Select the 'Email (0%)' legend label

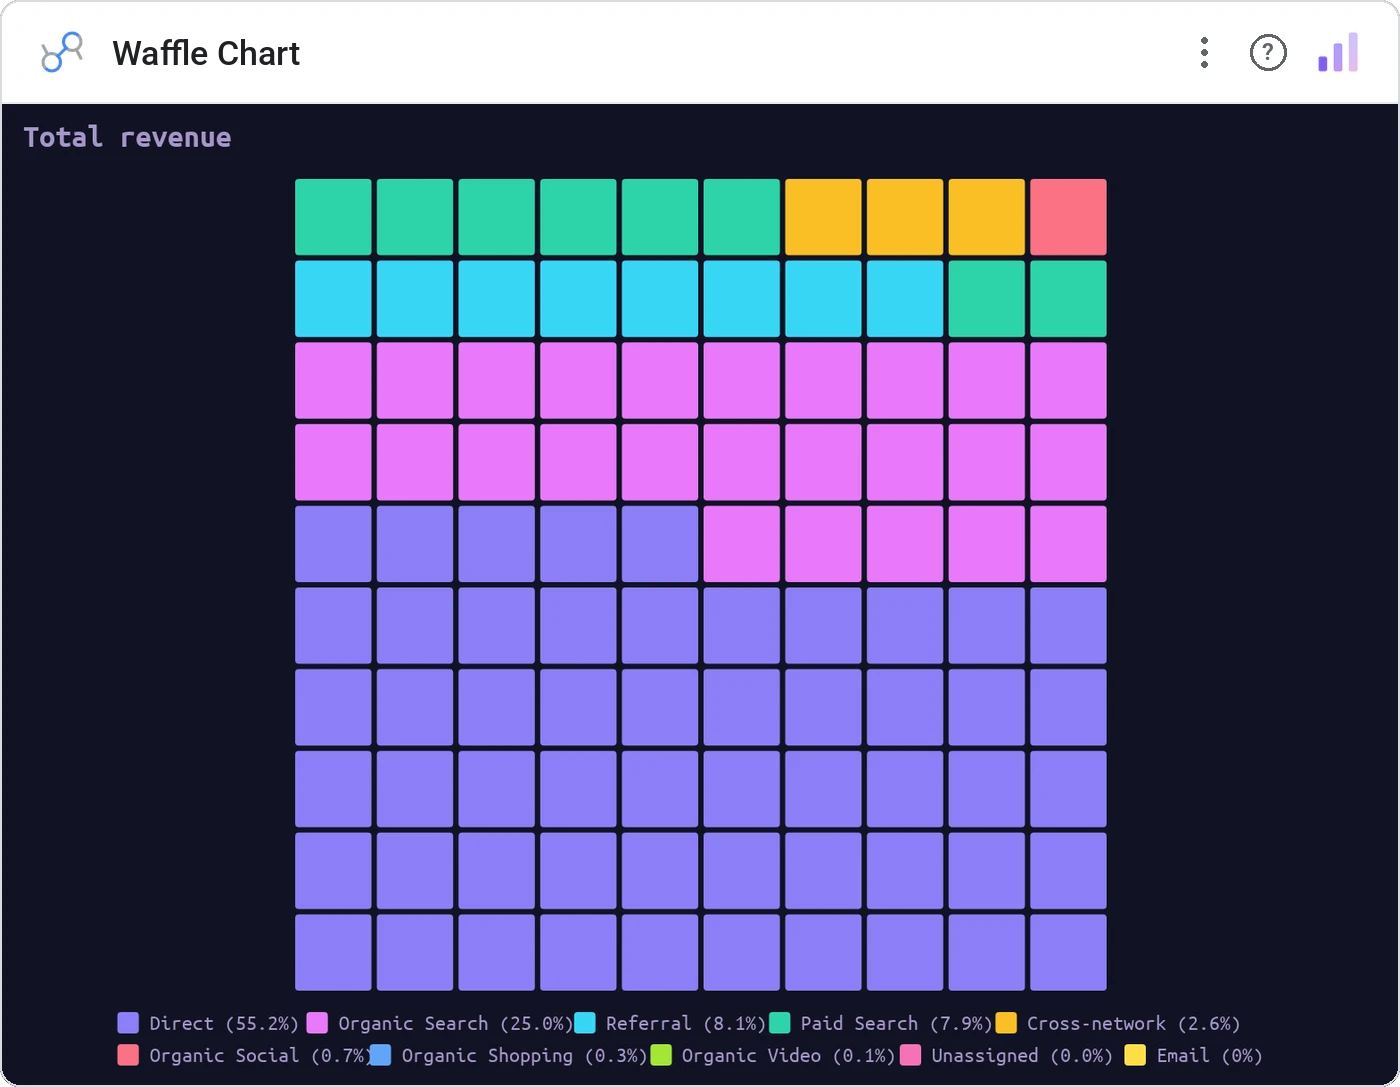tap(1210, 1055)
